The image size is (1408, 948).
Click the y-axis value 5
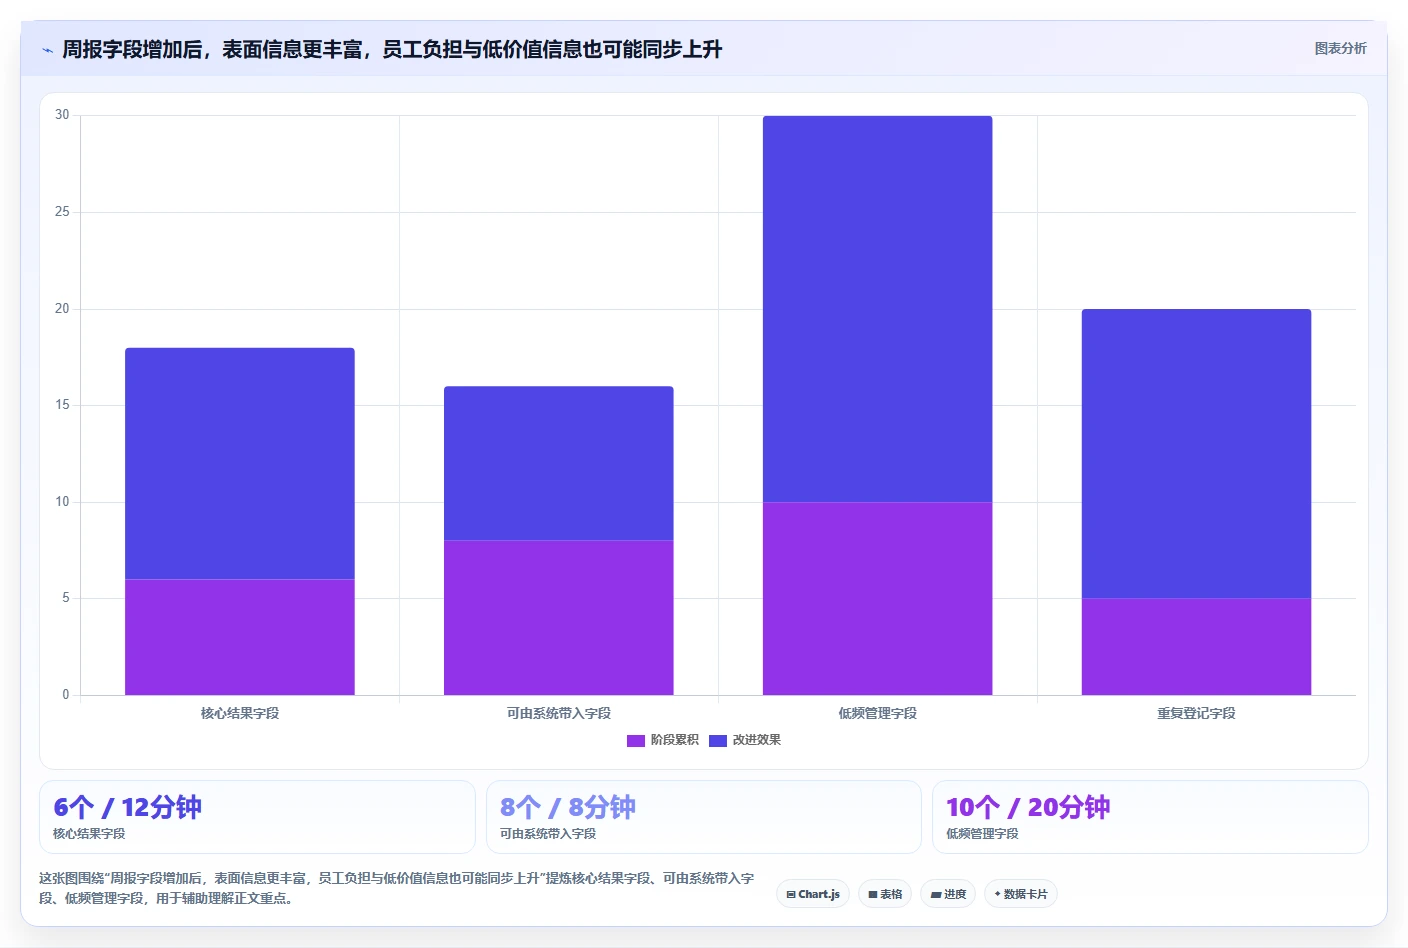coord(66,598)
